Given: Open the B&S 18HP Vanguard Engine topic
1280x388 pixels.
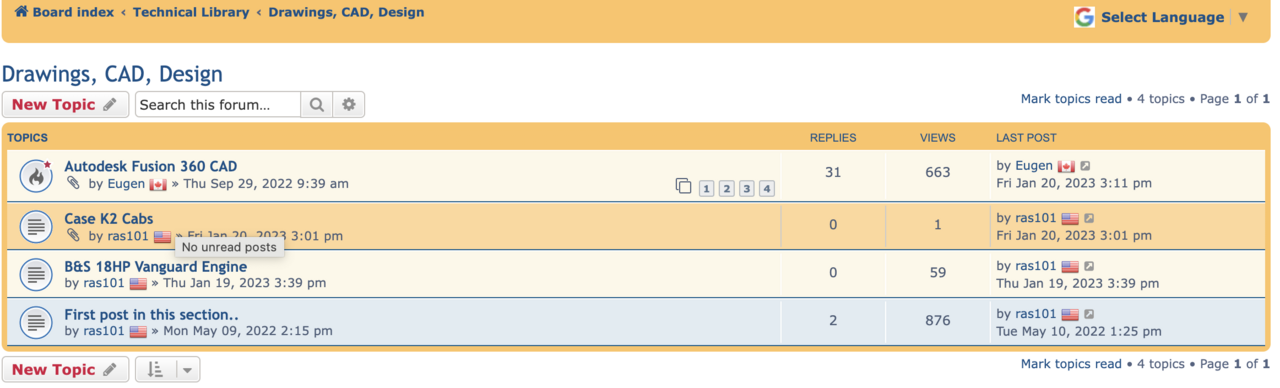Looking at the screenshot, I should point(155,267).
